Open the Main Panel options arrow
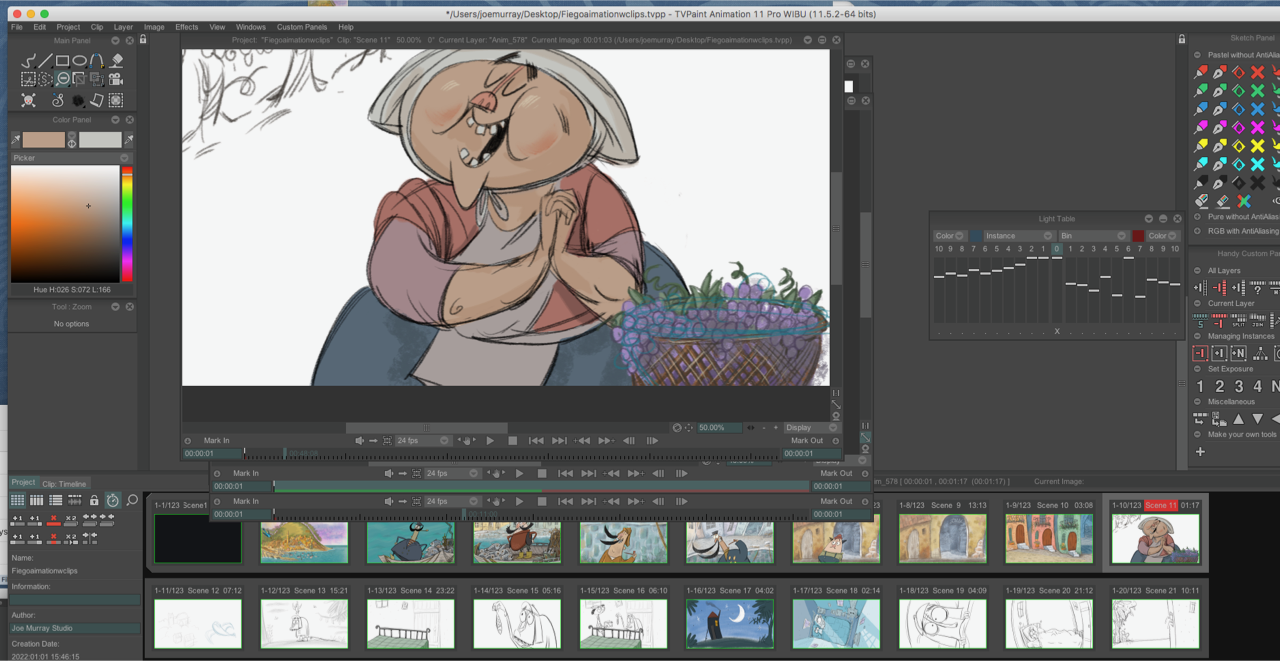The width and height of the screenshot is (1280, 661). (115, 41)
